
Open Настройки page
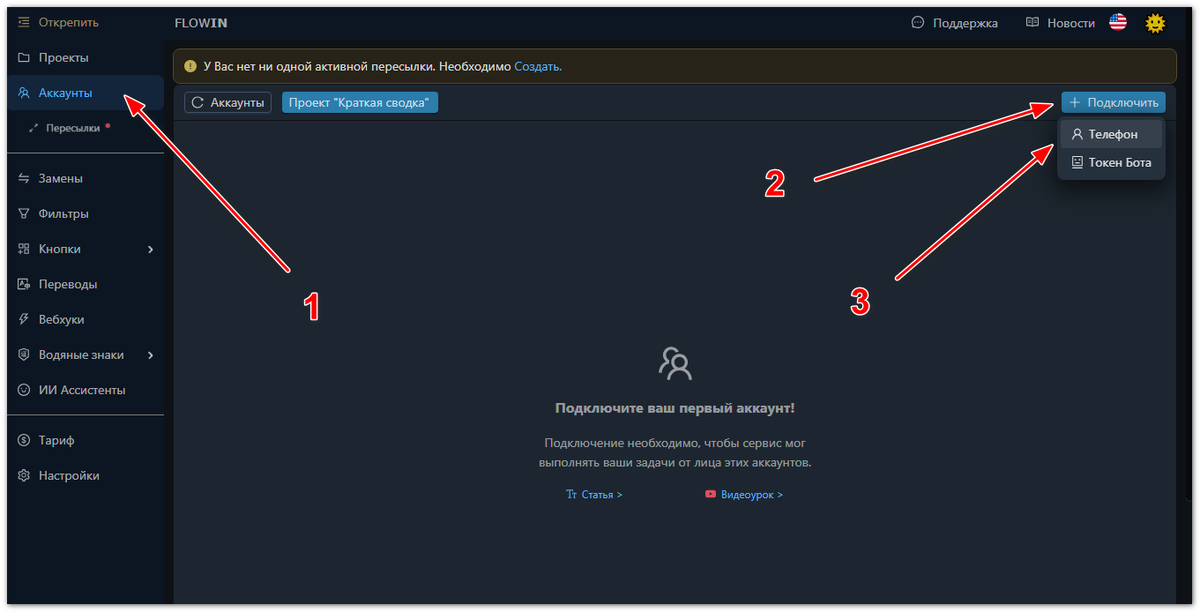(85, 475)
